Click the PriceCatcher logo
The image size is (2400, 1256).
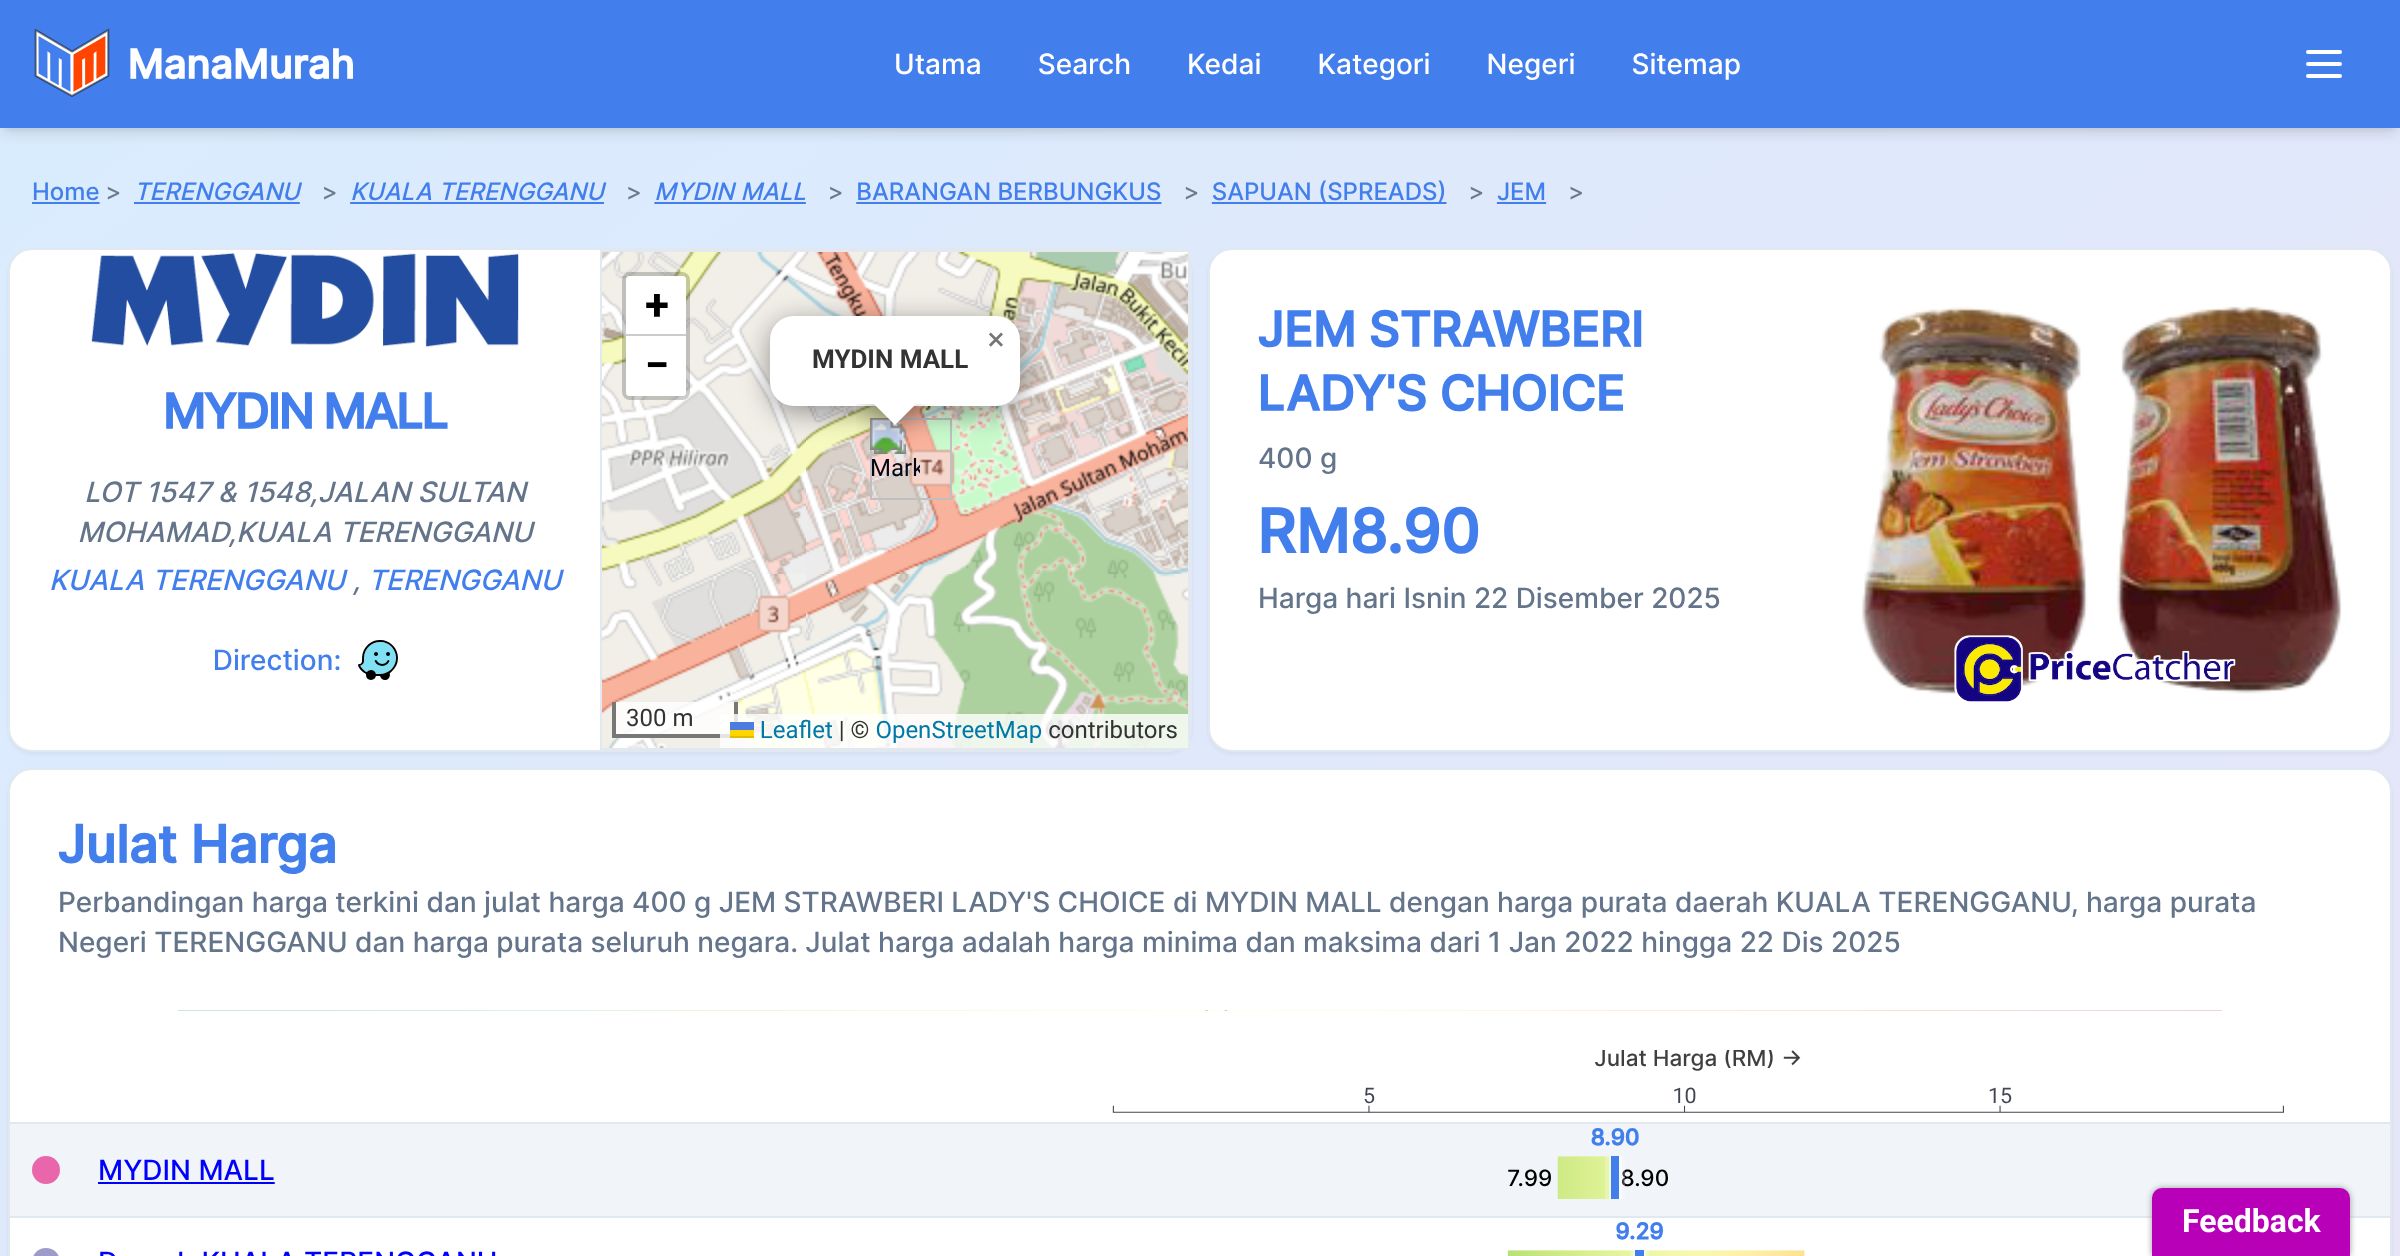click(x=2094, y=668)
